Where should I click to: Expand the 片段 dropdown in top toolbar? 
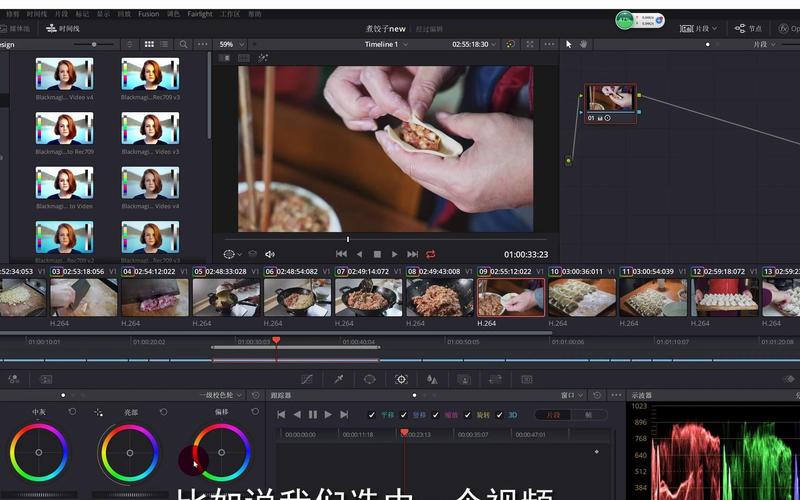tap(698, 29)
